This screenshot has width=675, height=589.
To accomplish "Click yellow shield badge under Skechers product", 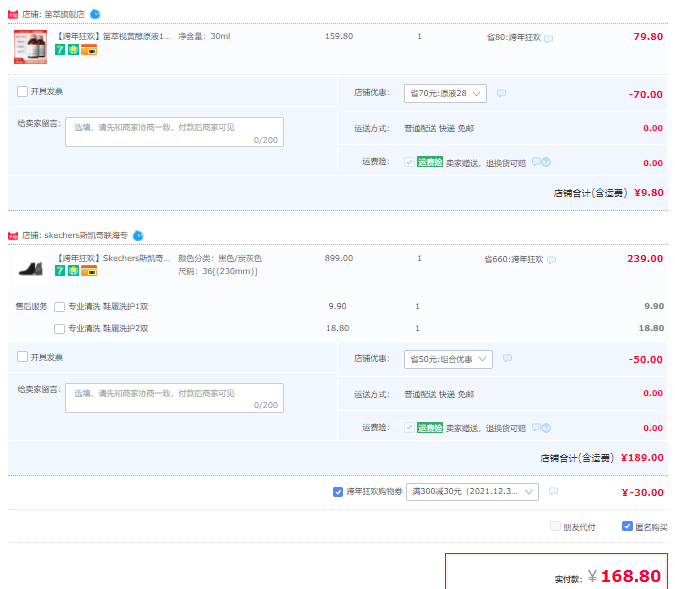I will point(74,271).
